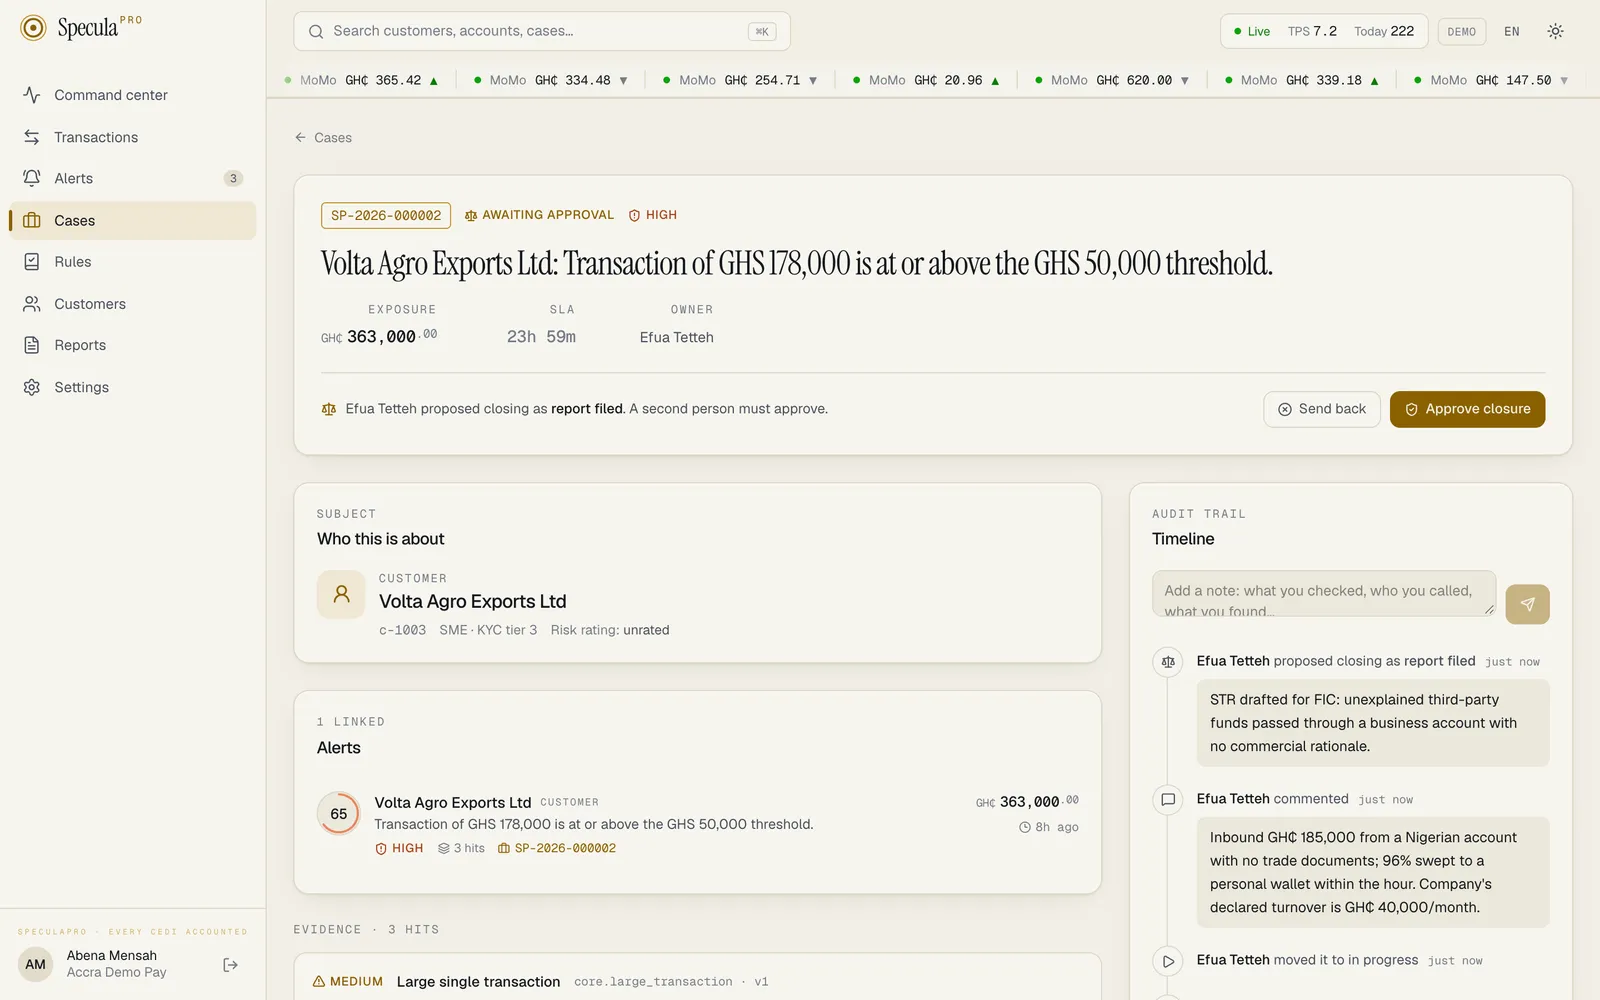Open Rules page
The image size is (1600, 1000).
point(133,262)
